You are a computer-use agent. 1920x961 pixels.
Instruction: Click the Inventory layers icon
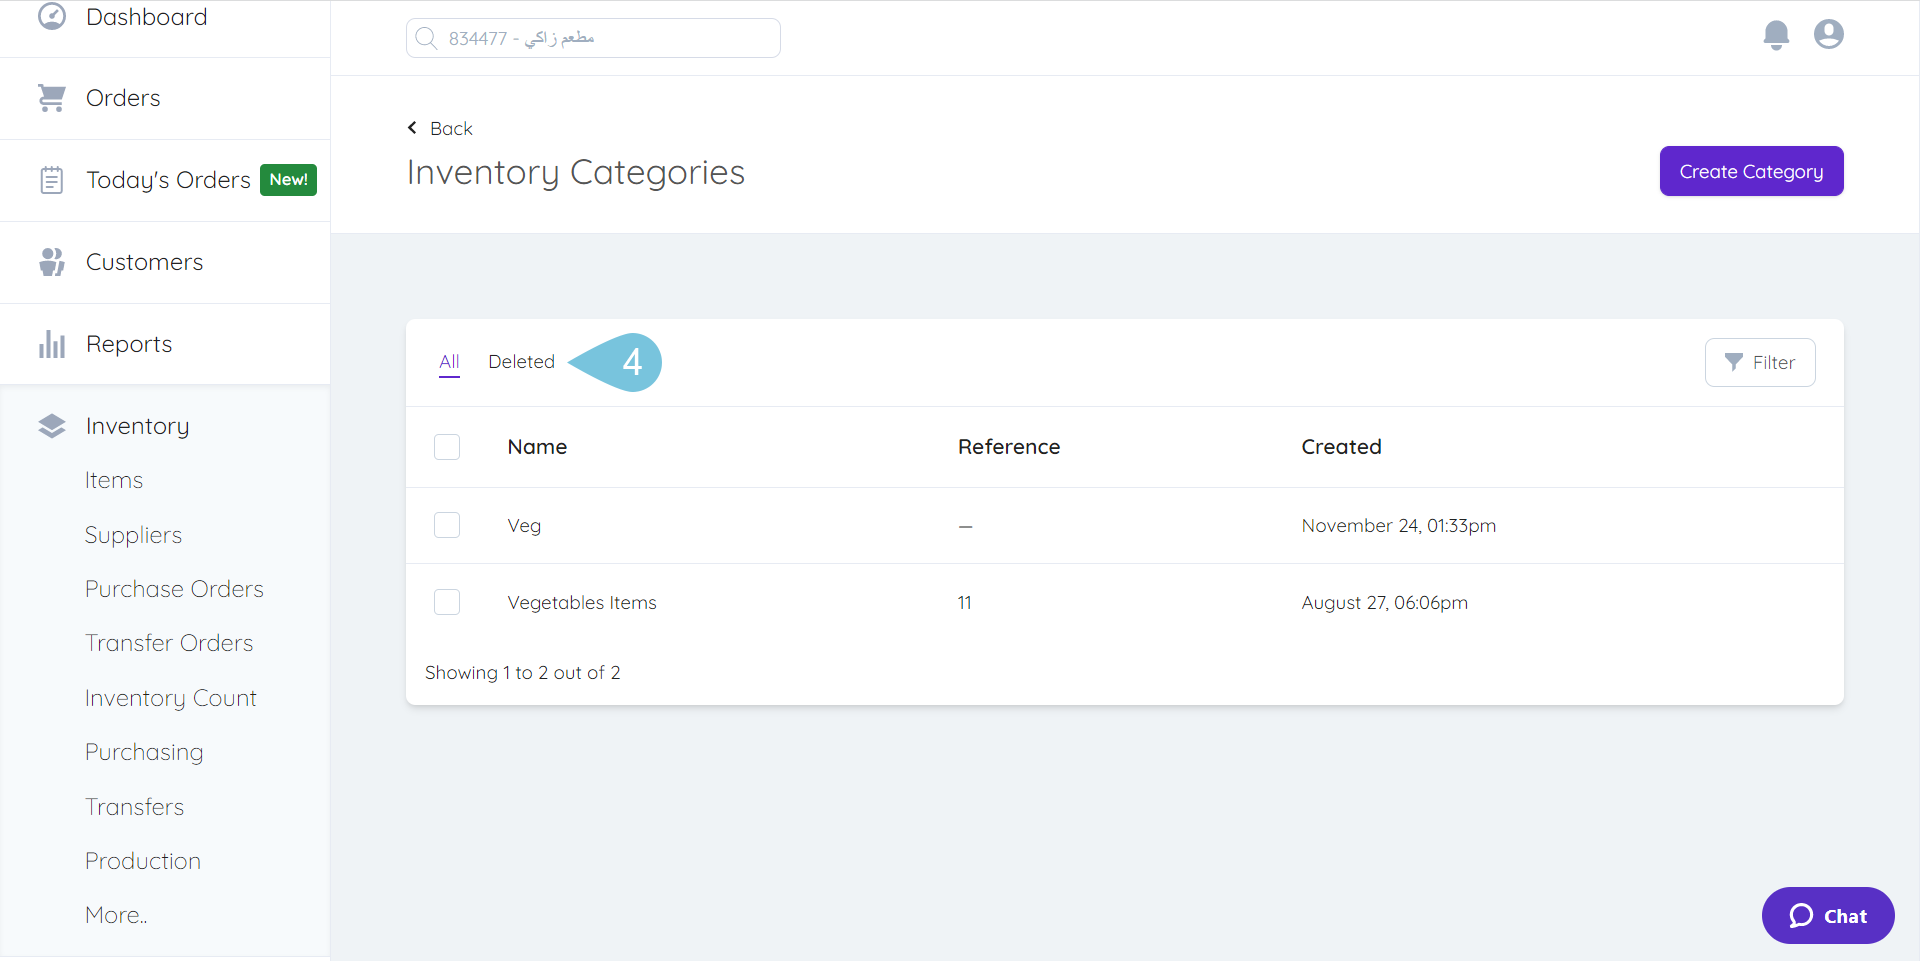click(x=52, y=426)
